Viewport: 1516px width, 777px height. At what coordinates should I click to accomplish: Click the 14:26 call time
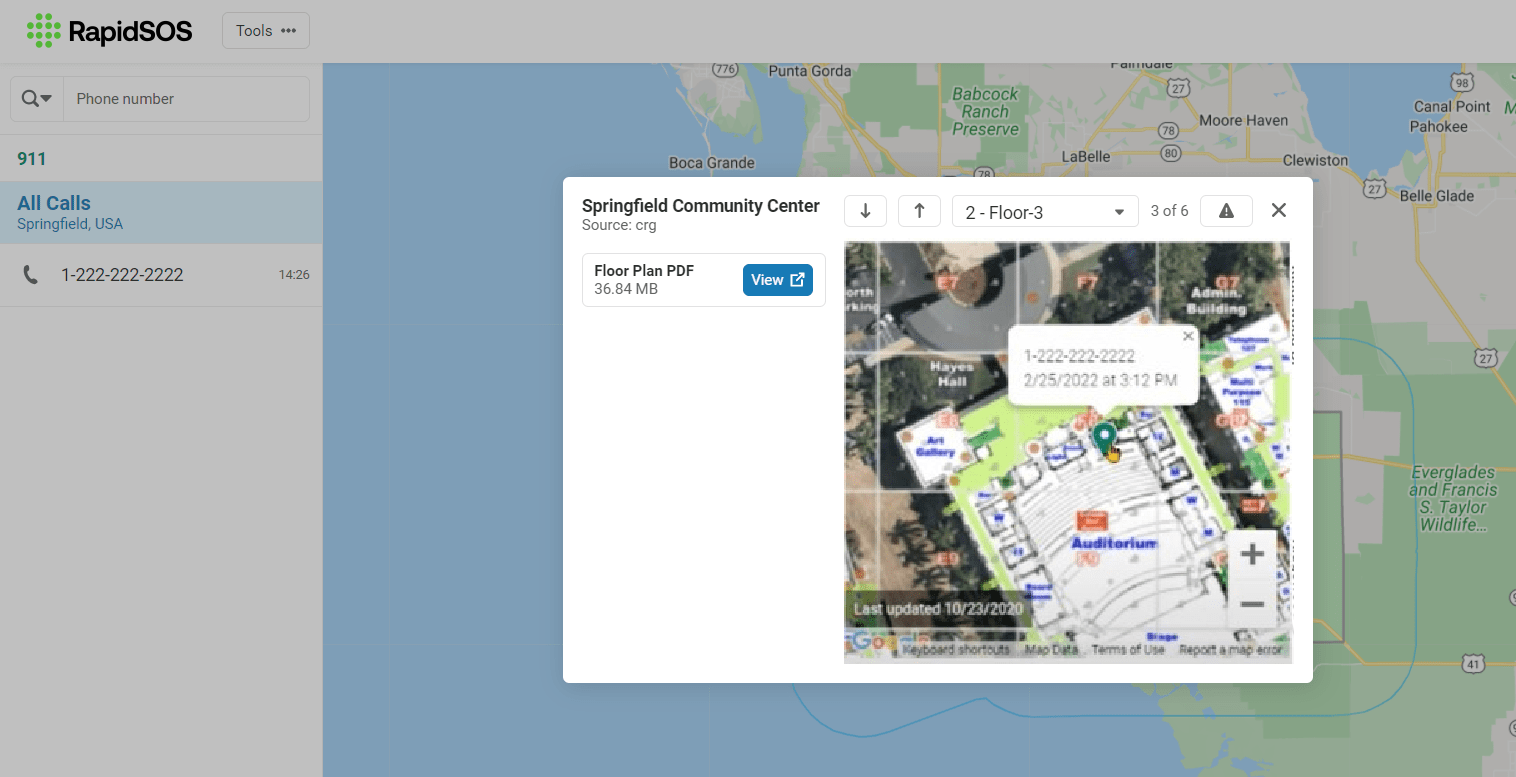point(294,275)
